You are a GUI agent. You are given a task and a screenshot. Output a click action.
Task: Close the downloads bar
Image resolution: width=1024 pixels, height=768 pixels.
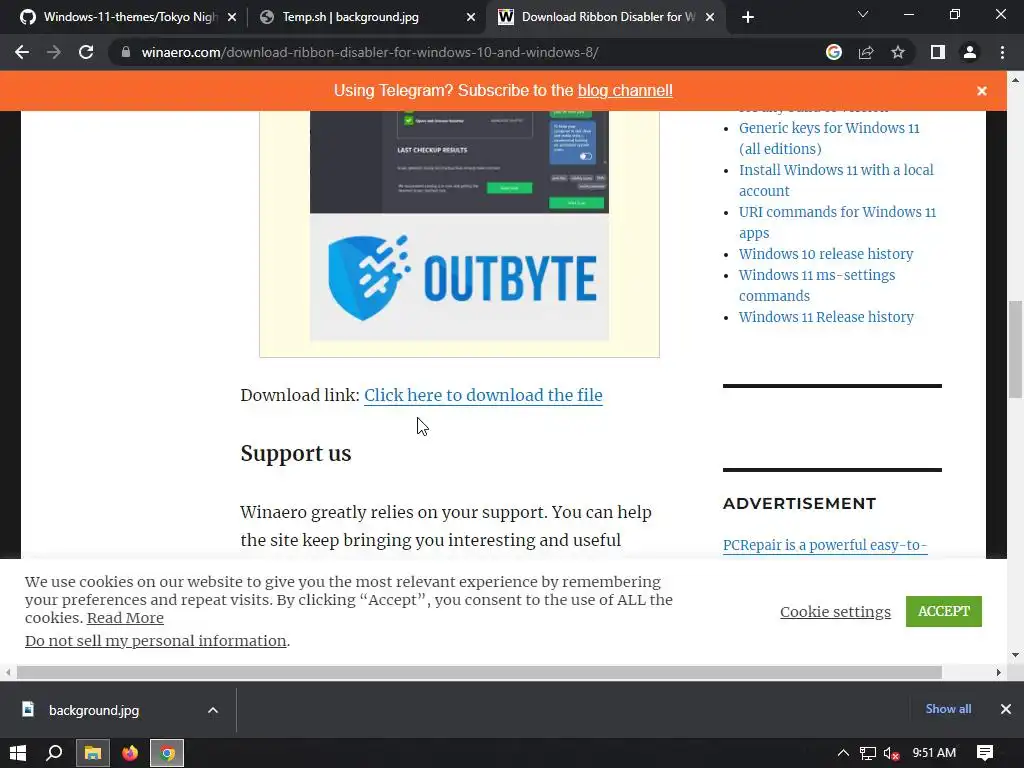click(1006, 709)
